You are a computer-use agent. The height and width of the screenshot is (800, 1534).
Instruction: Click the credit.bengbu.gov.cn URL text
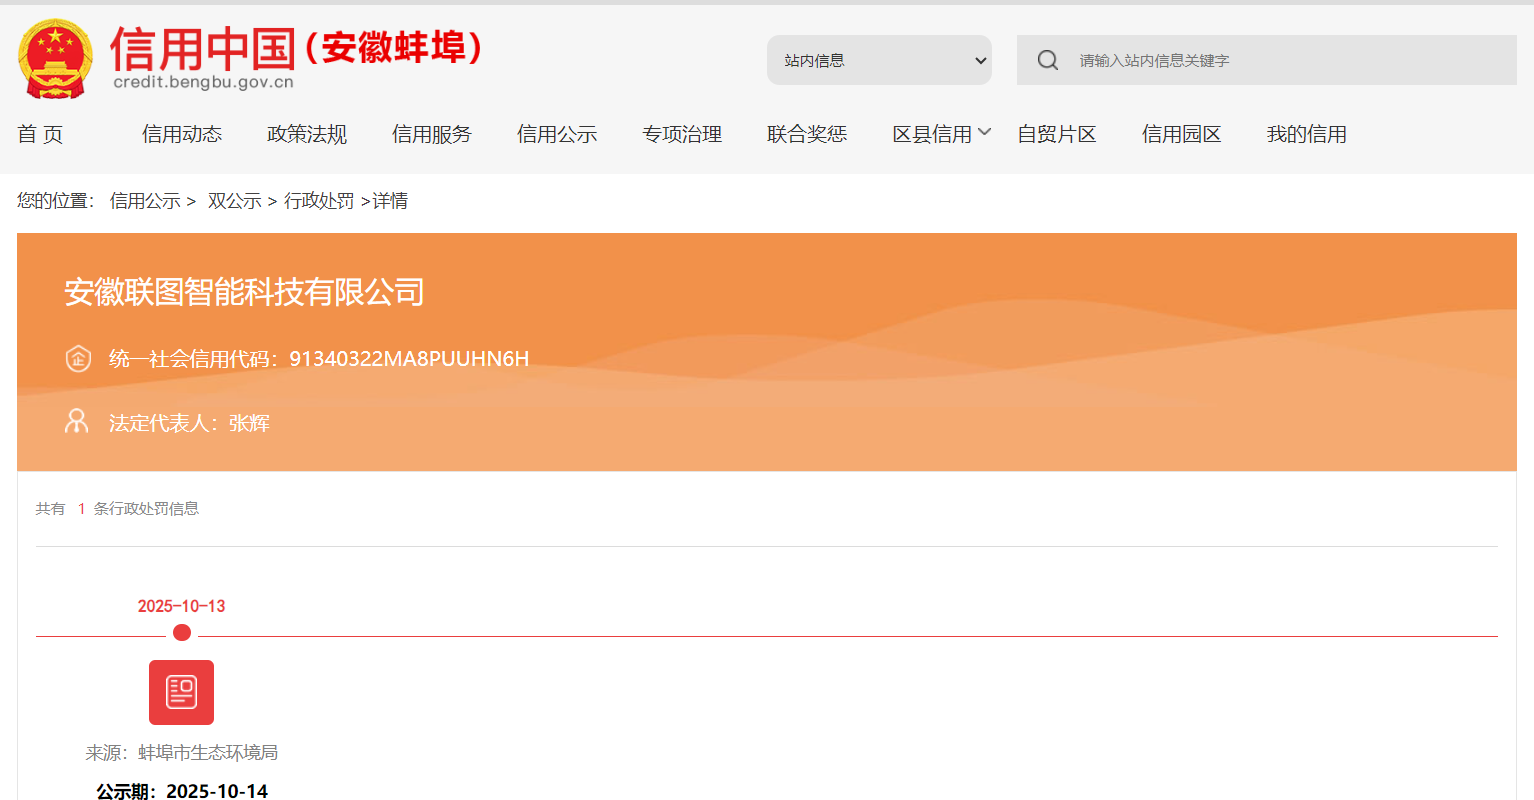pyautogui.click(x=204, y=83)
